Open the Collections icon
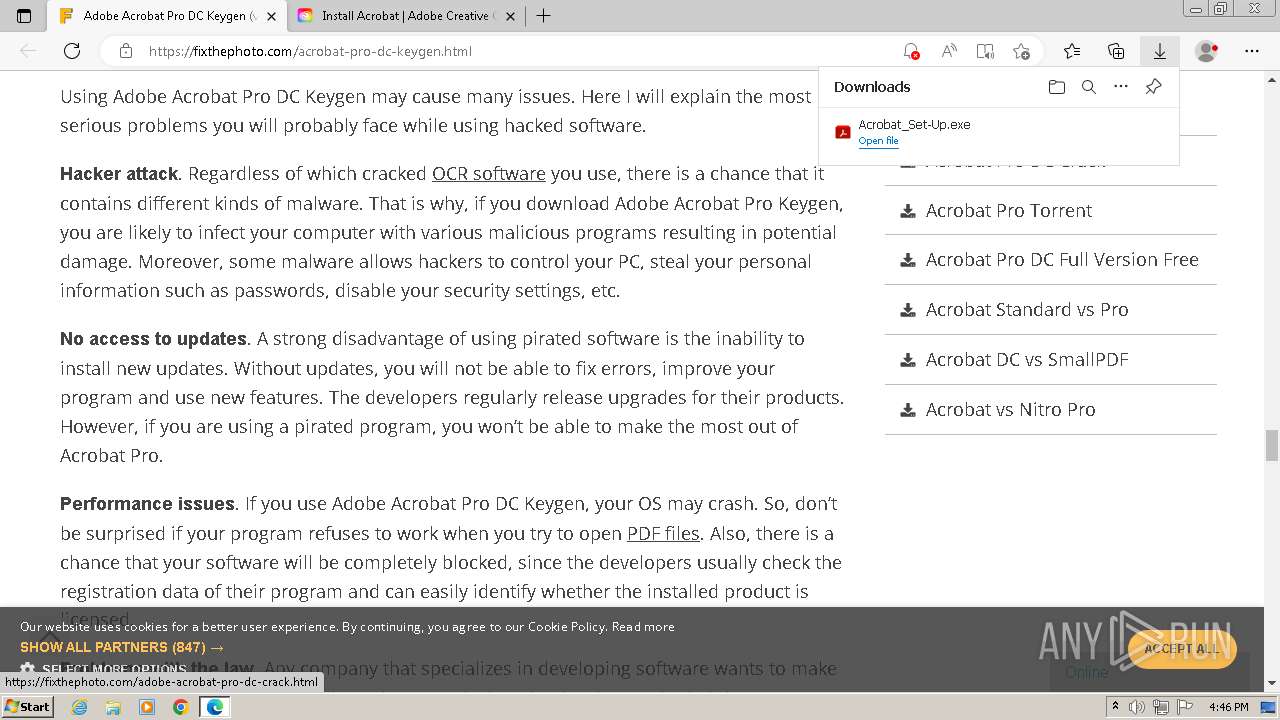This screenshot has height=720, width=1280. tap(1116, 51)
